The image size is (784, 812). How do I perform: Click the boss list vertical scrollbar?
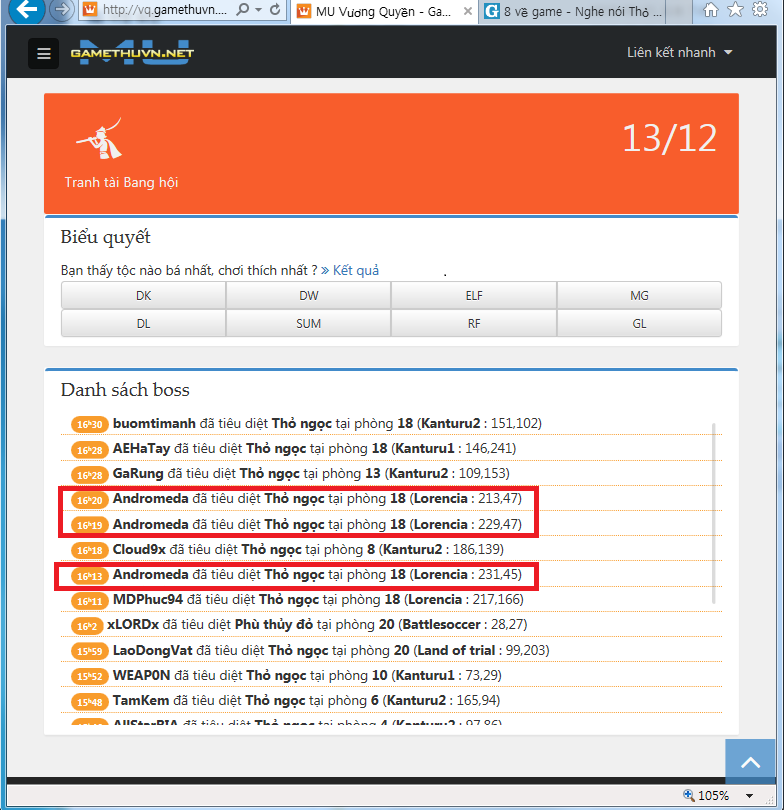pos(714,510)
